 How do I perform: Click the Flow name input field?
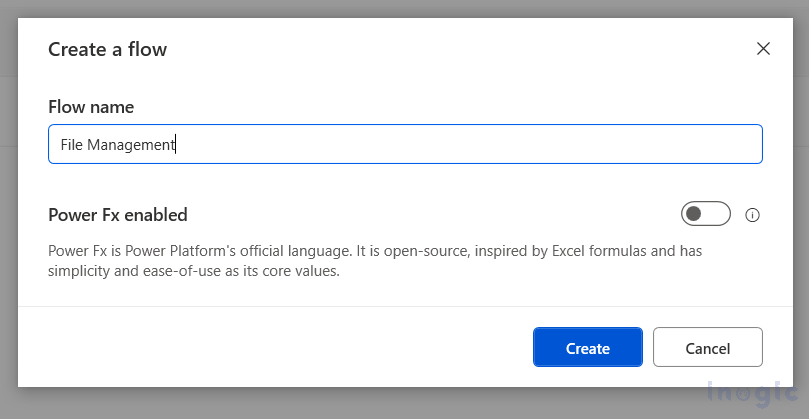405,144
